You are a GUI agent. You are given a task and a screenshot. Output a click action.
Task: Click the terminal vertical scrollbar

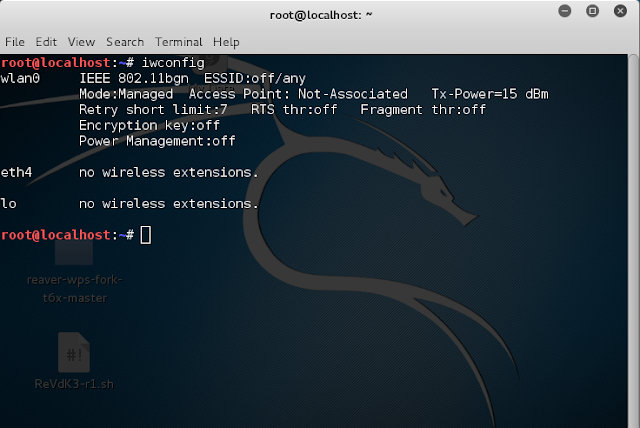[633, 241]
